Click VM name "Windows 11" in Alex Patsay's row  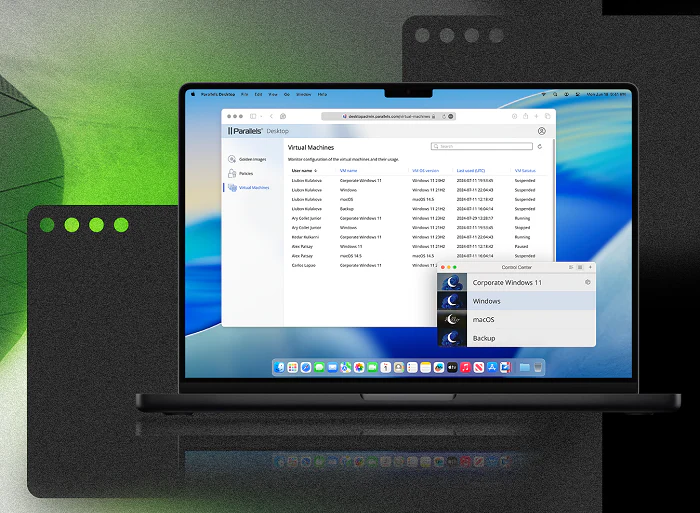pos(351,246)
